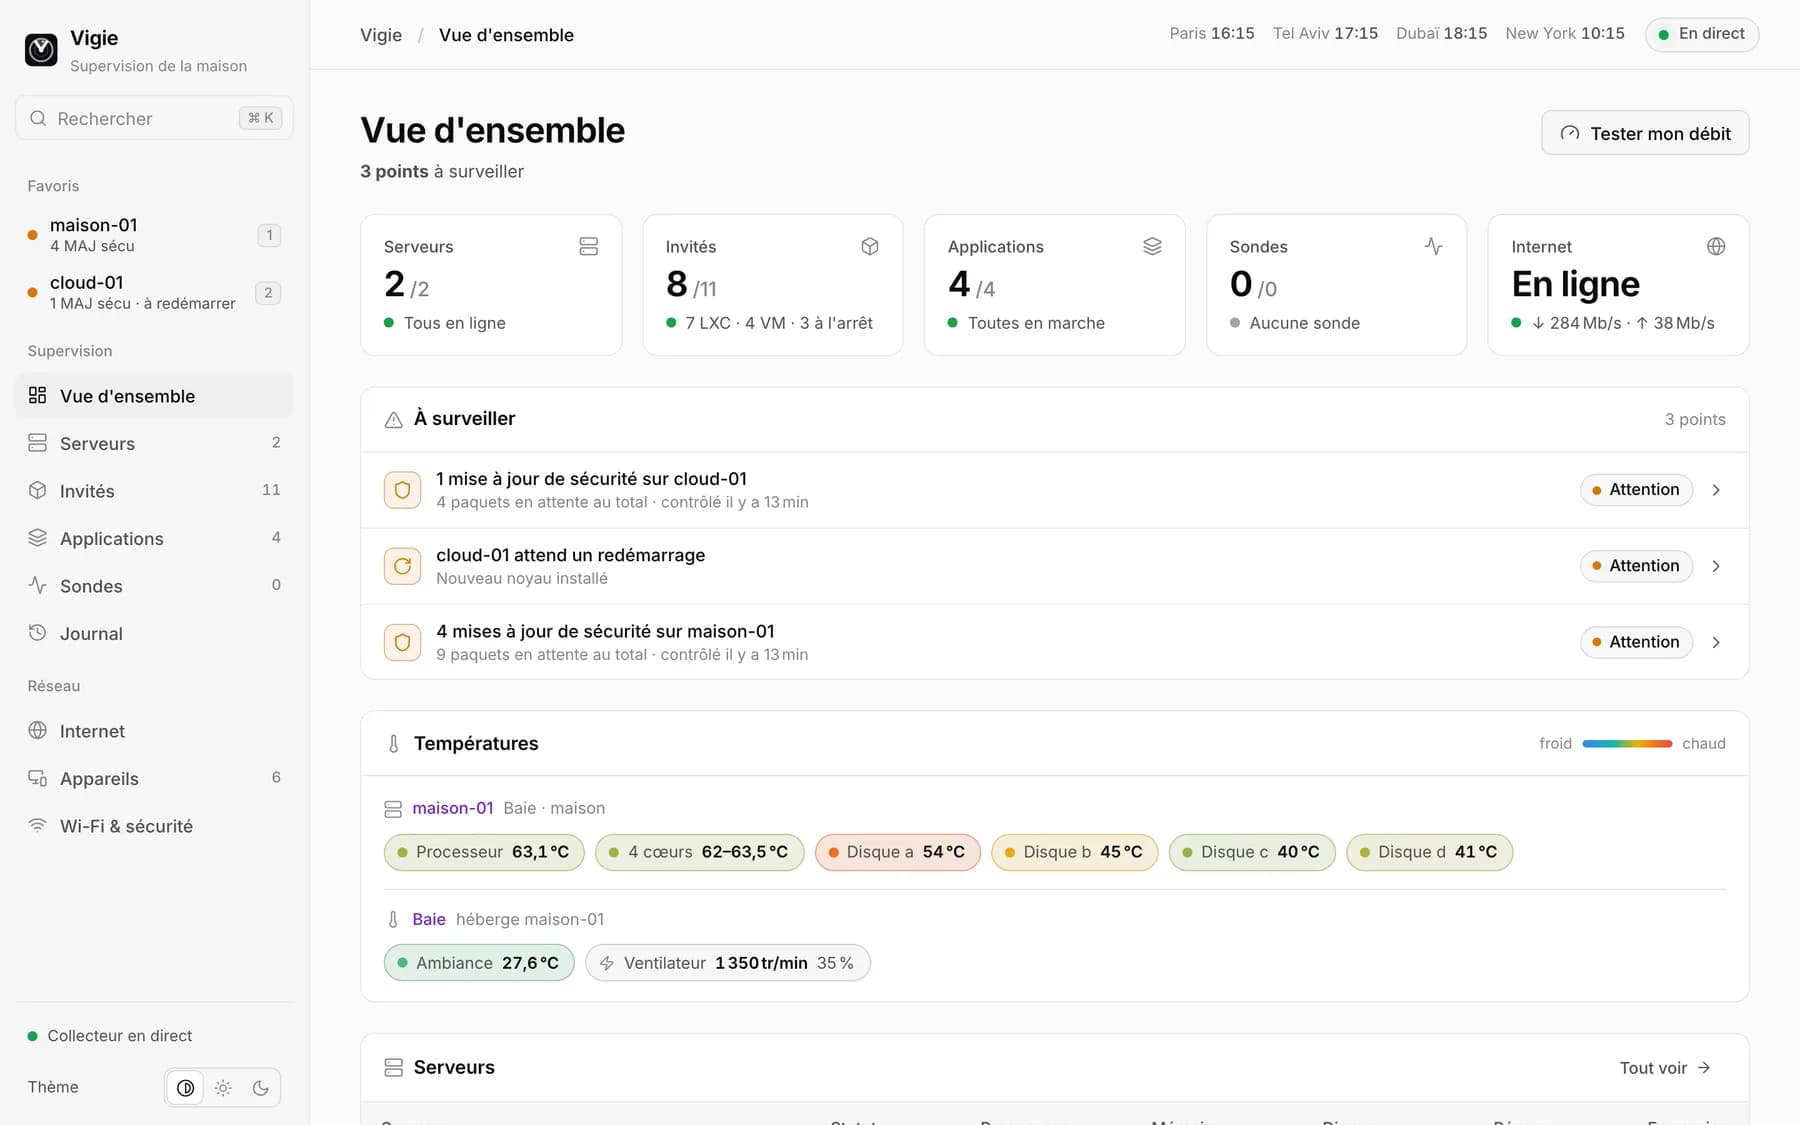This screenshot has height=1125, width=1800.
Task: Open Applications in the sidebar
Action: (x=154, y=538)
